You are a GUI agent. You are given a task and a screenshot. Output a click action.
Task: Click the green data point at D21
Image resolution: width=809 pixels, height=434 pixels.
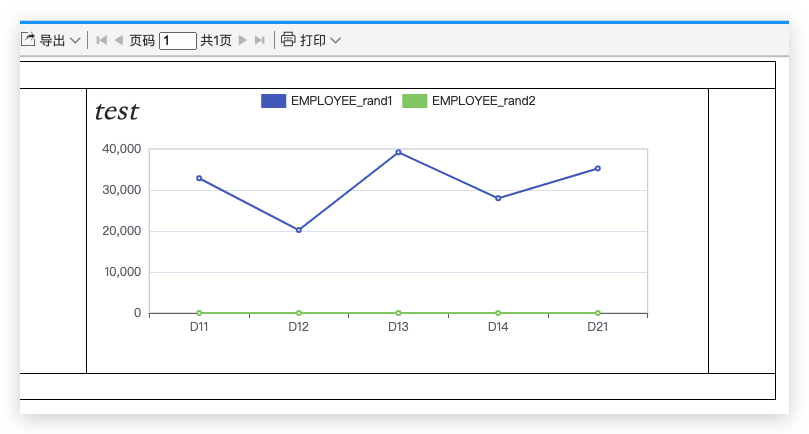tap(597, 313)
